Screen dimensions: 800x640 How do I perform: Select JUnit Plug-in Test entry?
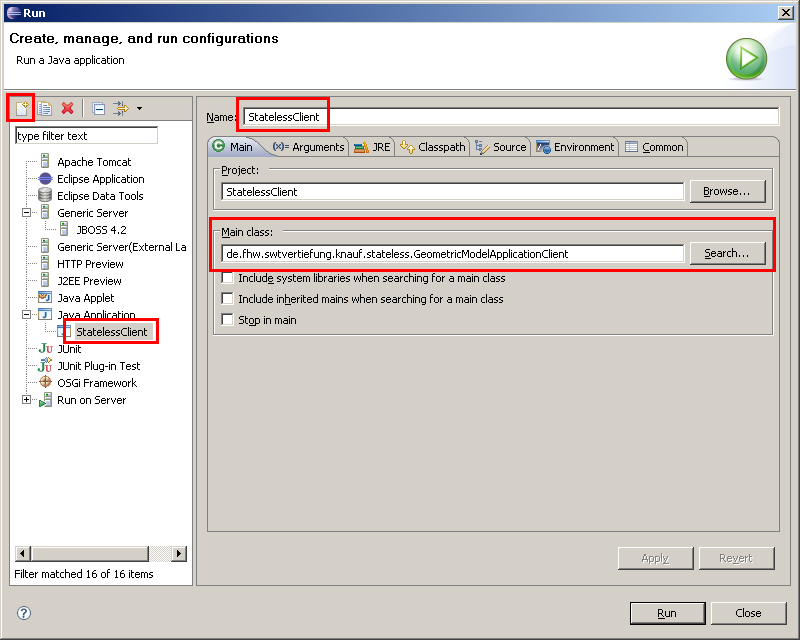click(x=98, y=366)
